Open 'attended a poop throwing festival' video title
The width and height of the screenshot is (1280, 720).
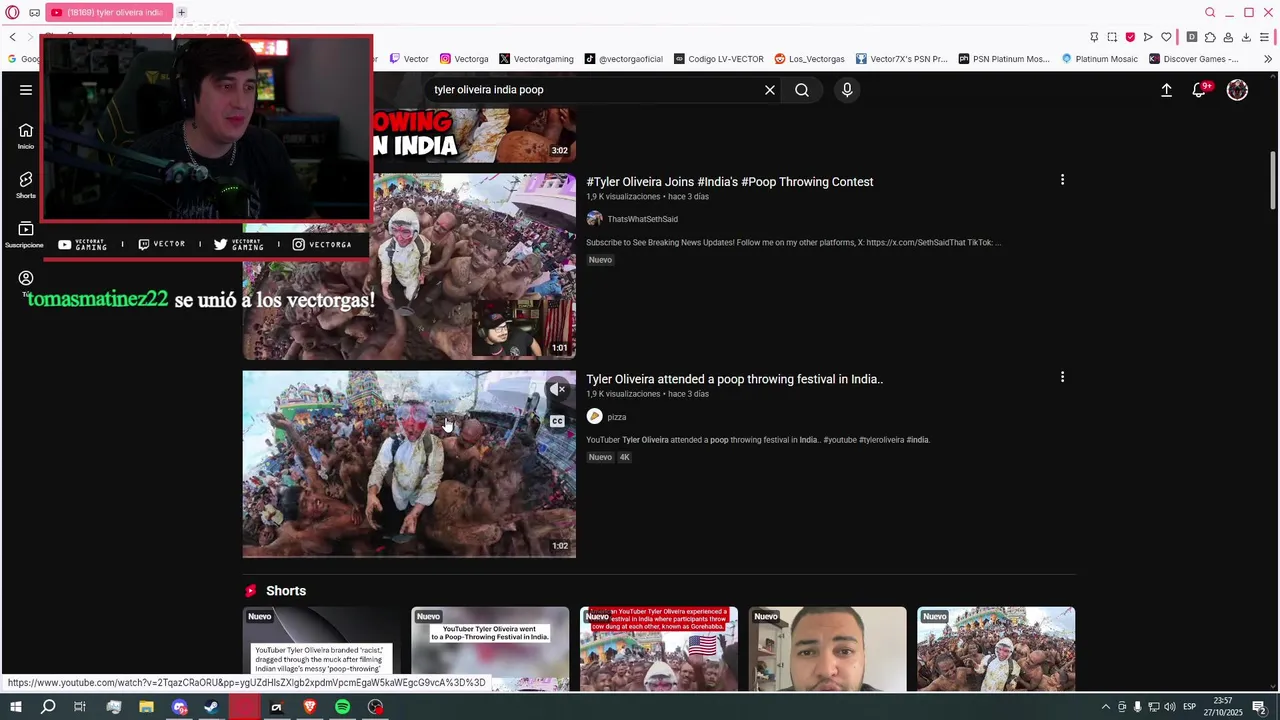point(735,379)
